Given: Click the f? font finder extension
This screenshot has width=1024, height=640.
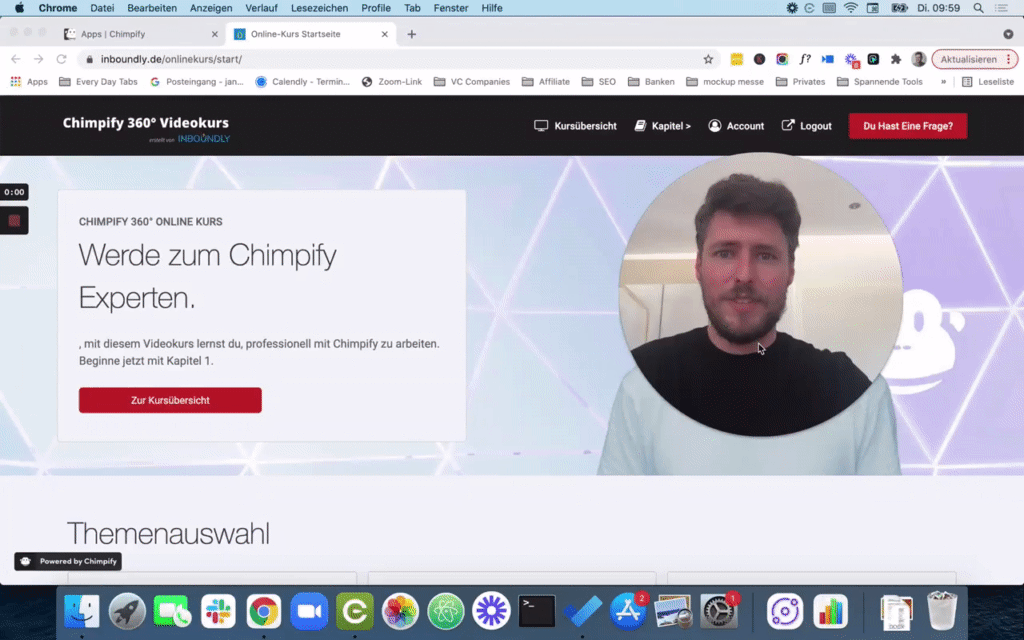Looking at the screenshot, I should [805, 59].
